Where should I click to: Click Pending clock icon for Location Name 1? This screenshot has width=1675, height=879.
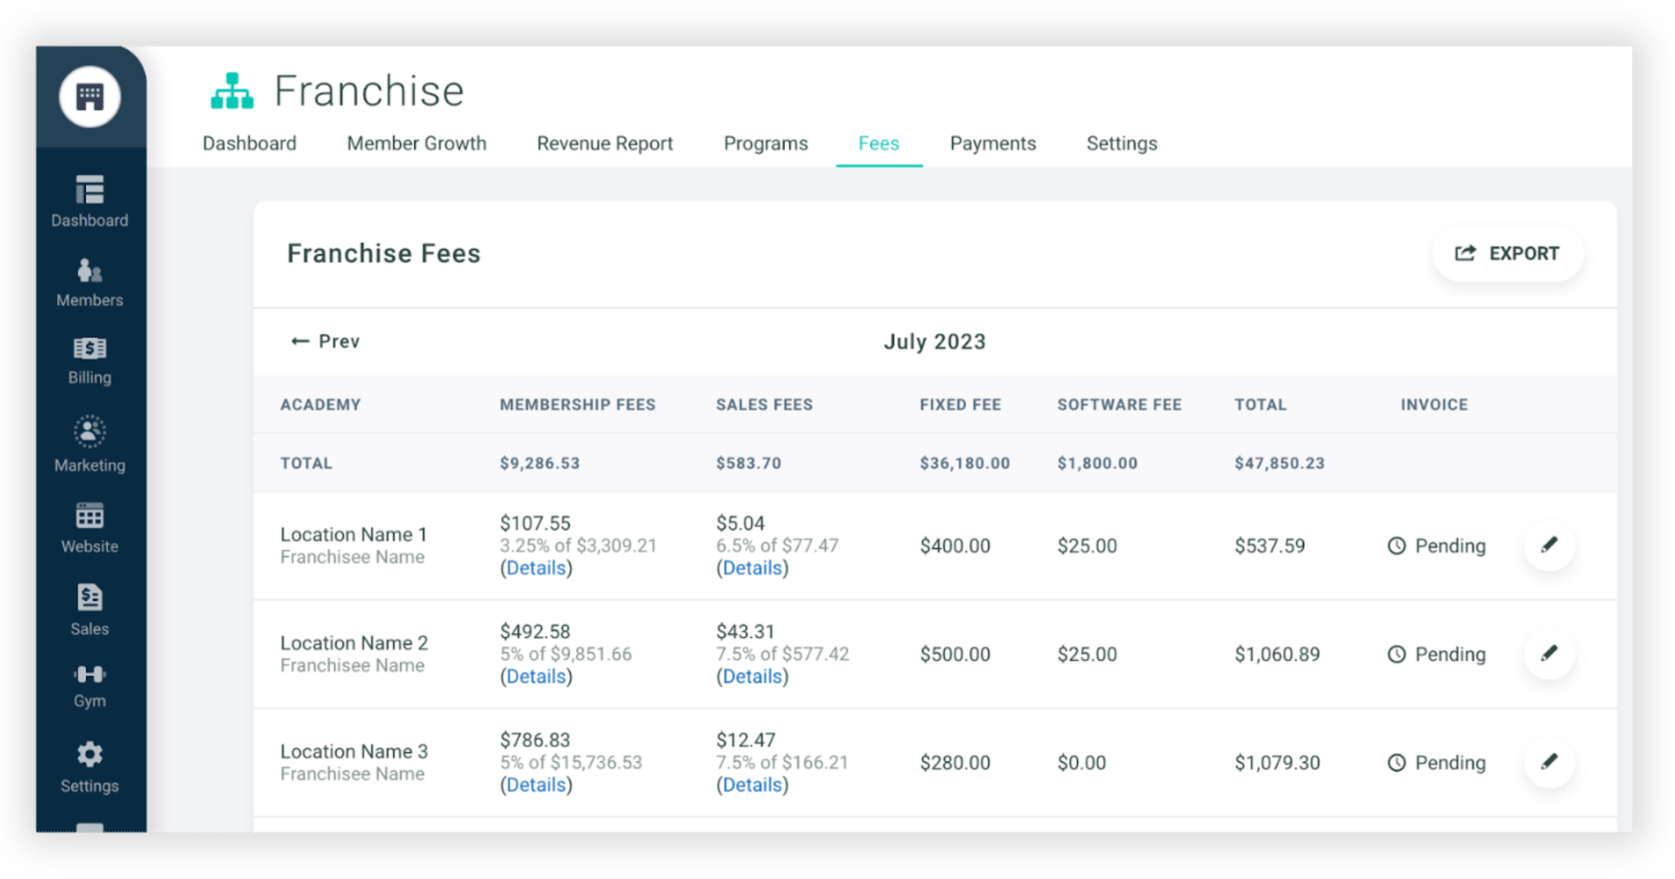pyautogui.click(x=1397, y=546)
